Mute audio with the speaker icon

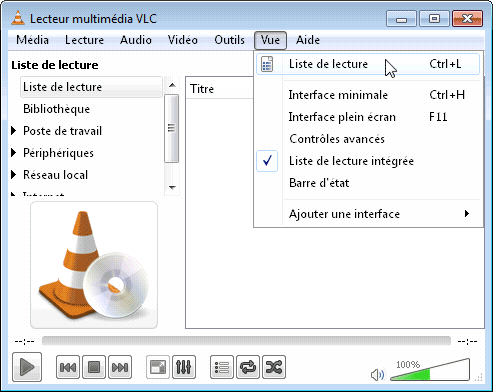click(x=377, y=375)
